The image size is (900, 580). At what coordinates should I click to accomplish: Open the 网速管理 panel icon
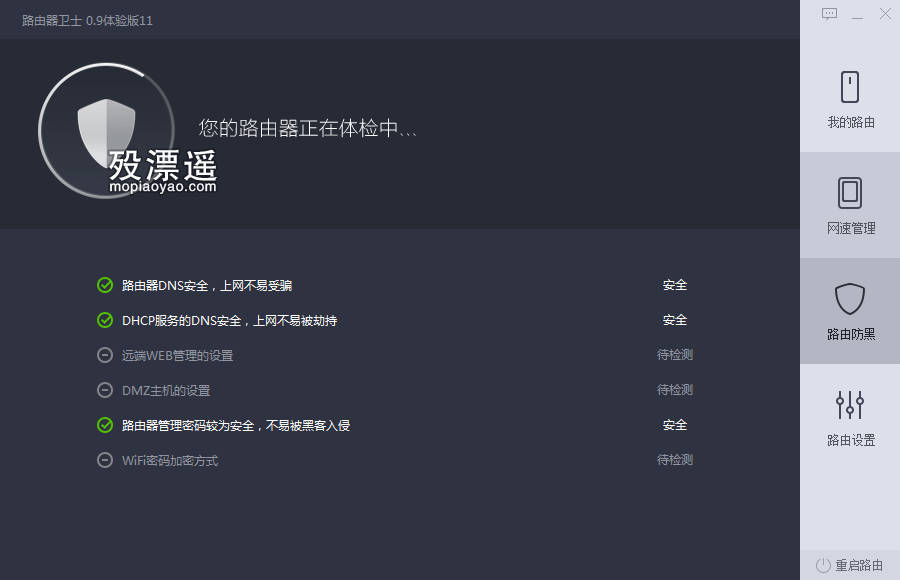click(849, 193)
